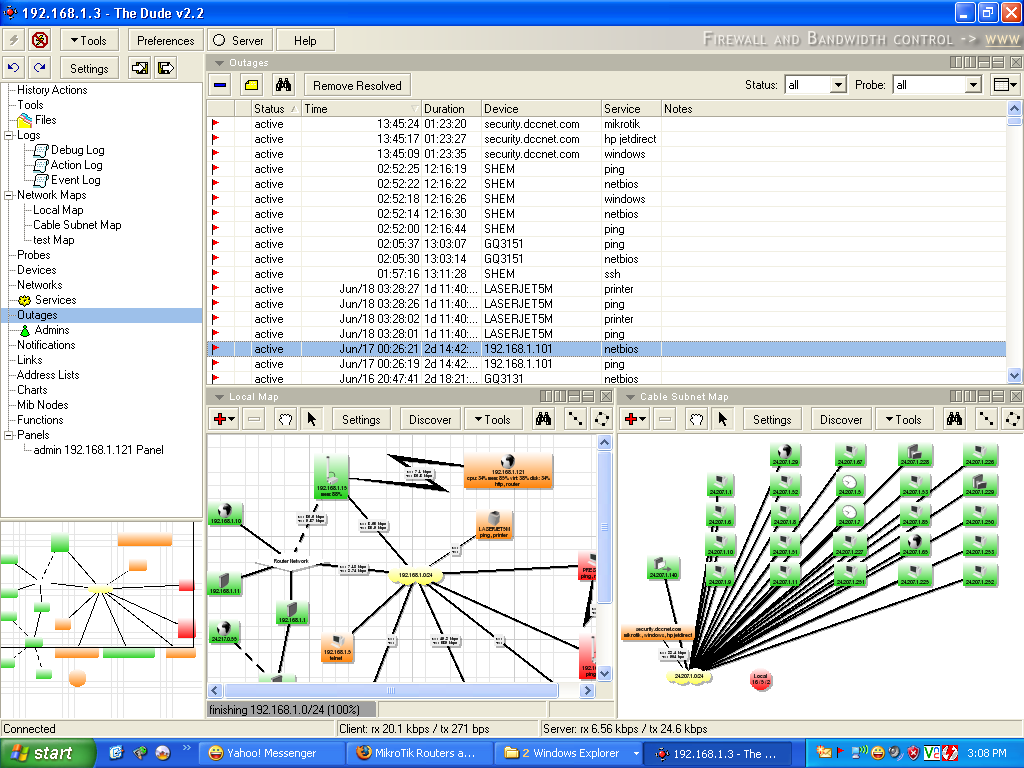Screen dimensions: 1024x768
Task: Collapse the Logs tree node
Action: coord(8,135)
